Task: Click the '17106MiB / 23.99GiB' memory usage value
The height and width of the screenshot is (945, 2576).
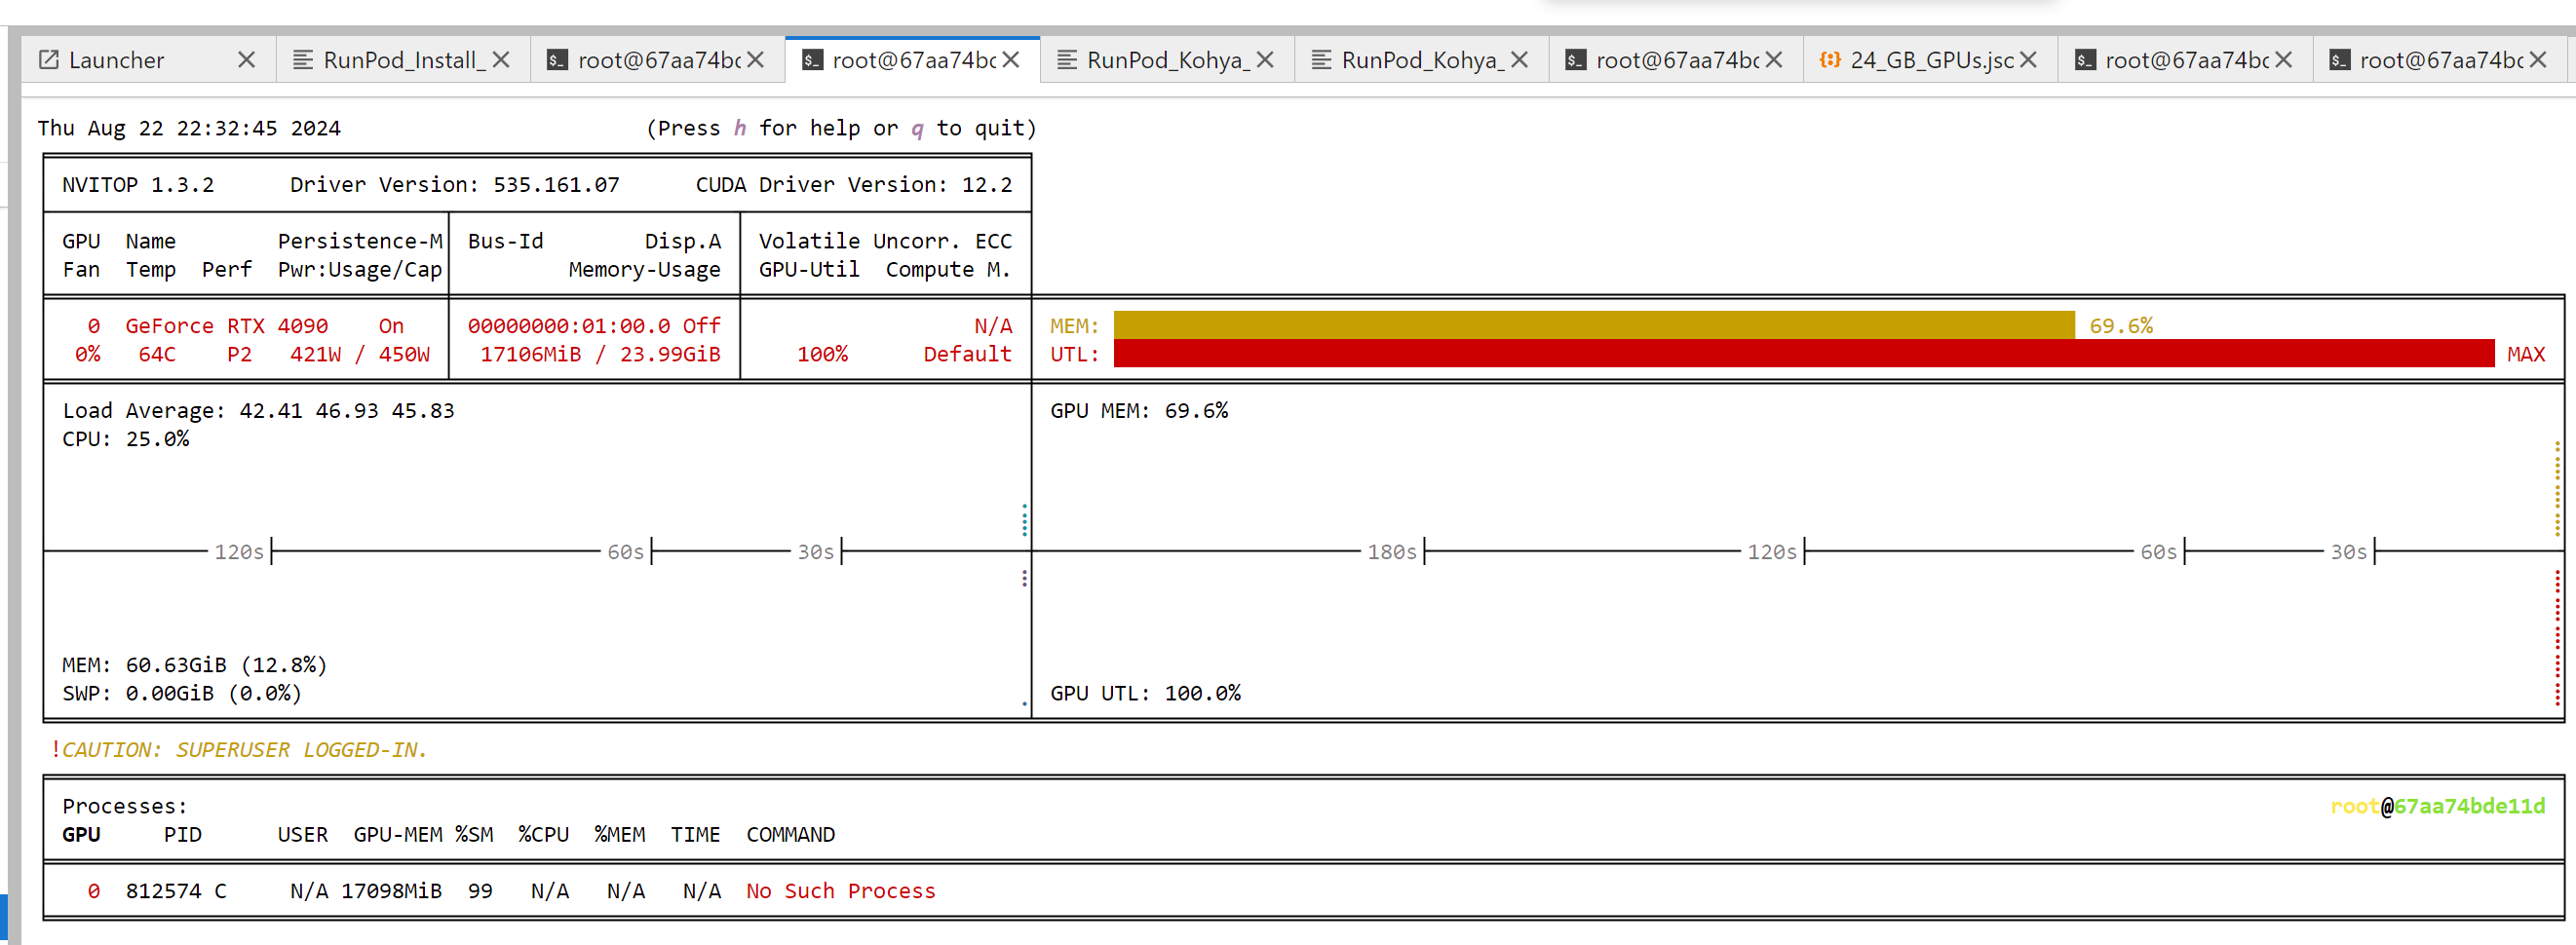Action: (600, 354)
